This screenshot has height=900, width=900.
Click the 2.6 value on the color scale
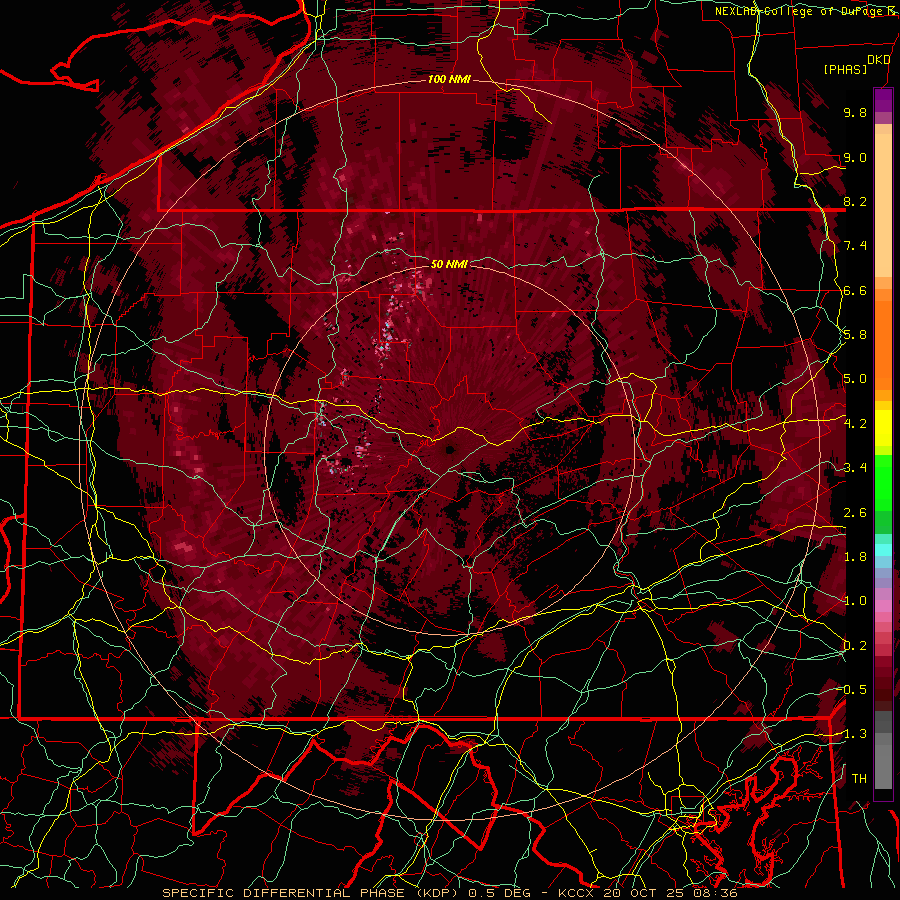[855, 513]
